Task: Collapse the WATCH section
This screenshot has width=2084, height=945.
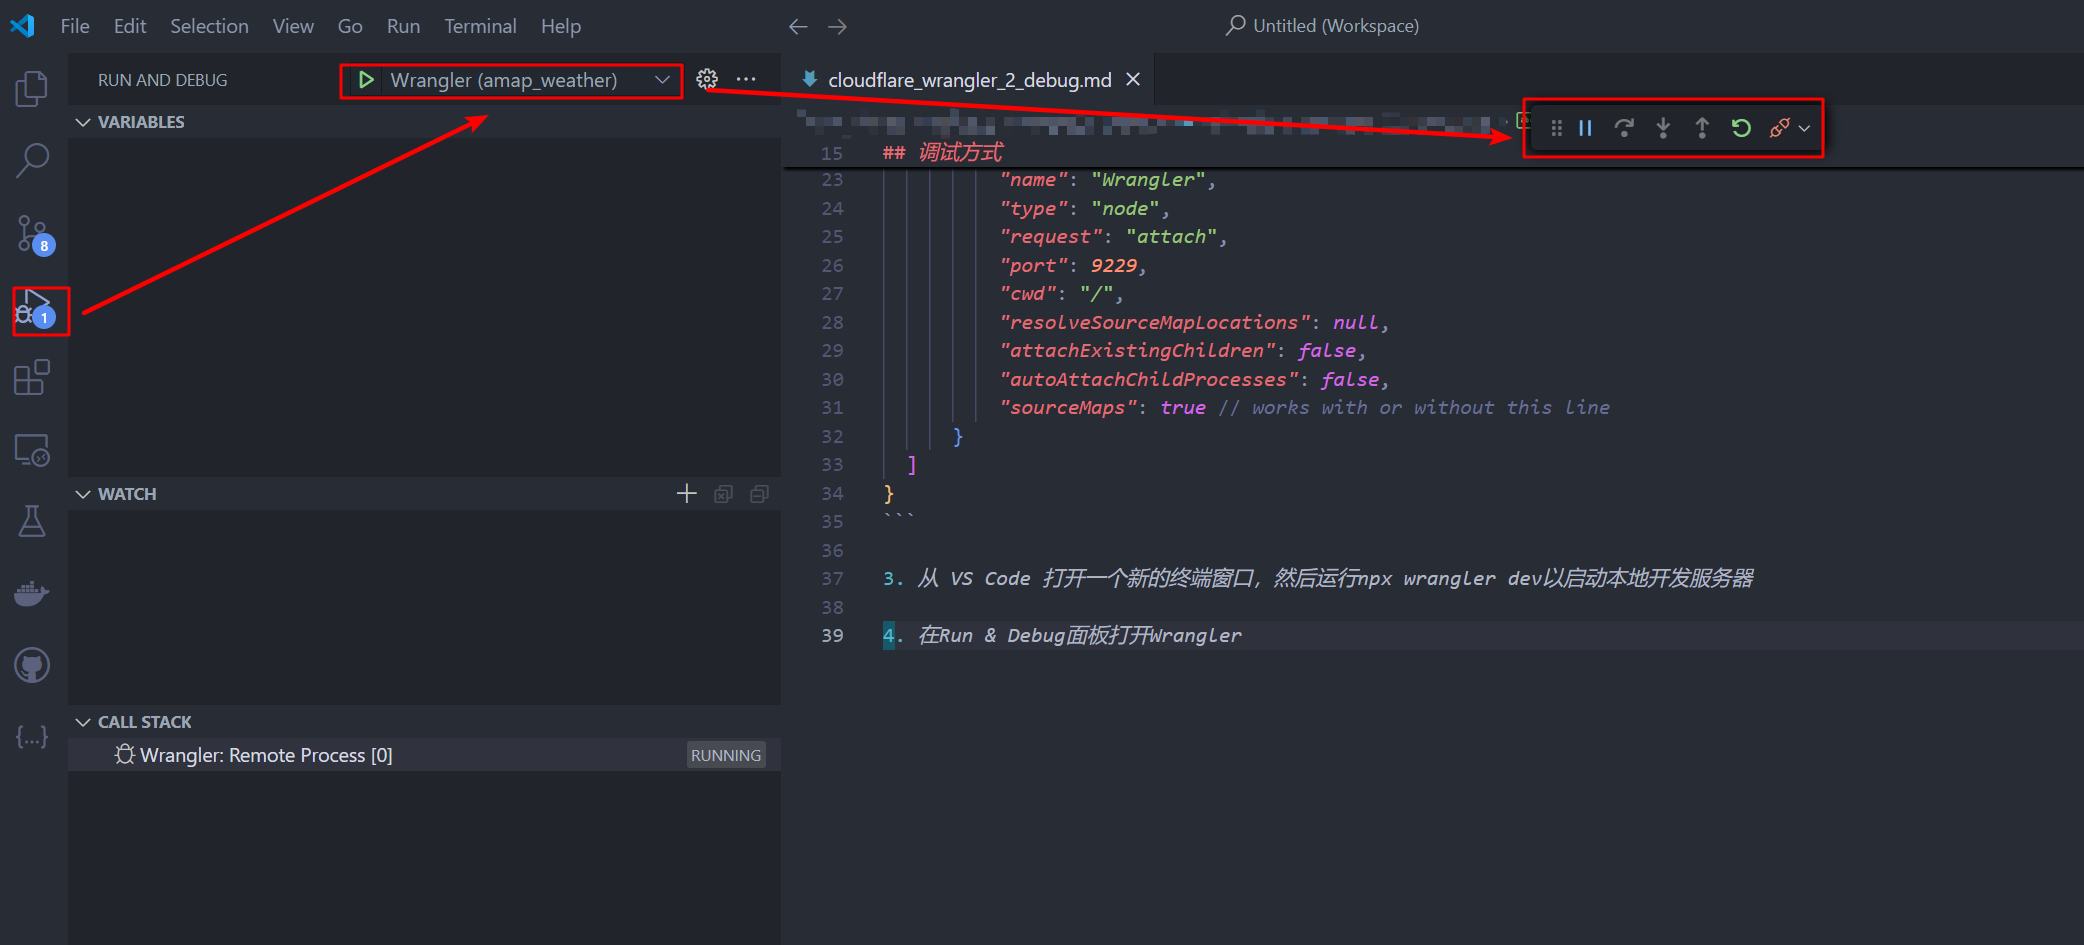Action: click(84, 494)
